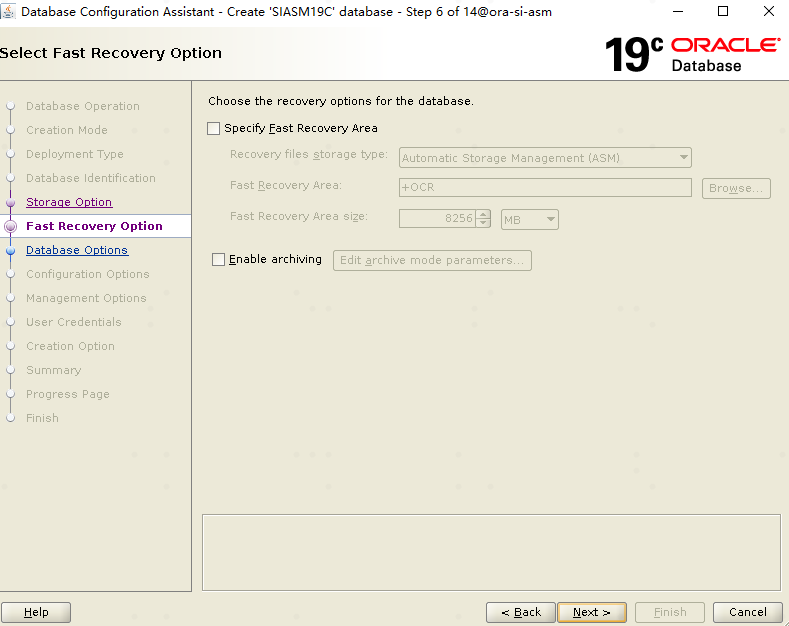The width and height of the screenshot is (789, 626).
Task: Click the Finish button
Action: tap(670, 612)
